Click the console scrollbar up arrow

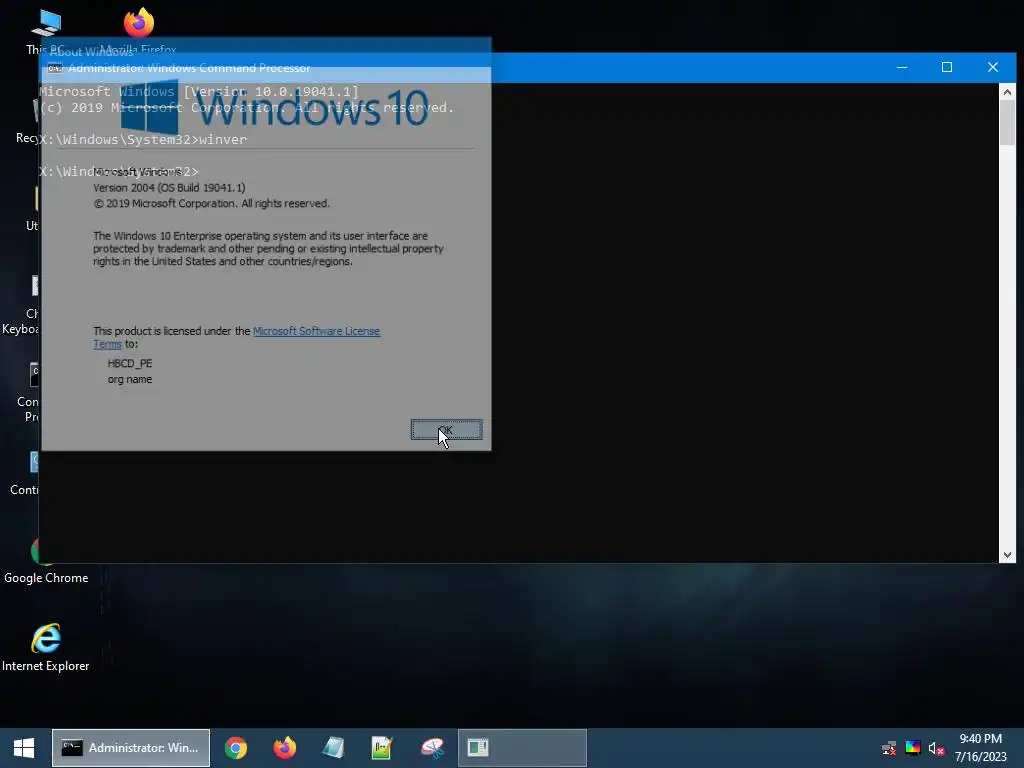click(x=1007, y=92)
